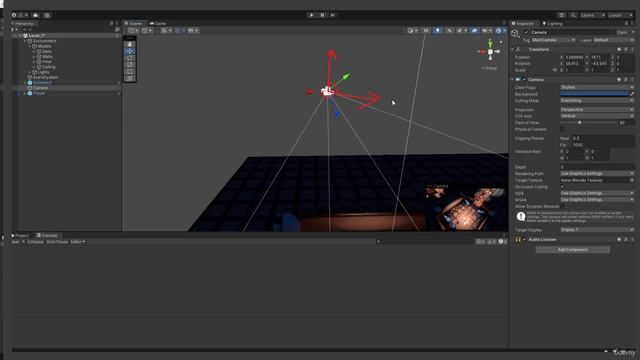Toggle scene lighting button in scene toolbar
The height and width of the screenshot is (360, 640).
[x=438, y=31]
